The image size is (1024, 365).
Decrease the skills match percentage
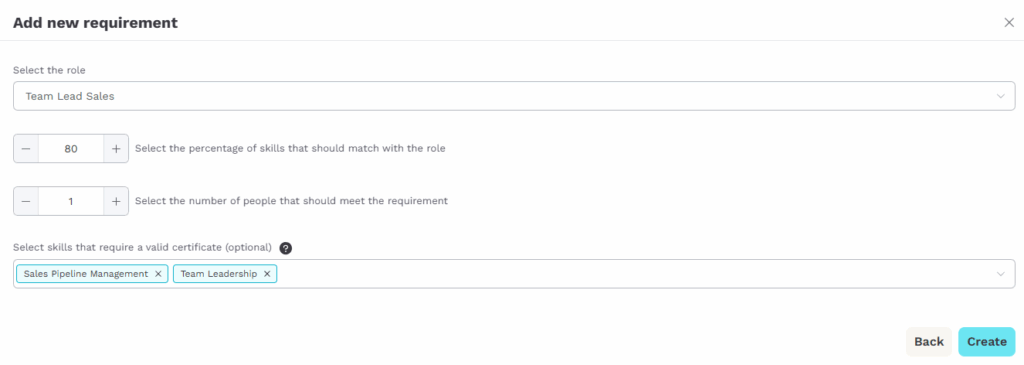coord(26,148)
